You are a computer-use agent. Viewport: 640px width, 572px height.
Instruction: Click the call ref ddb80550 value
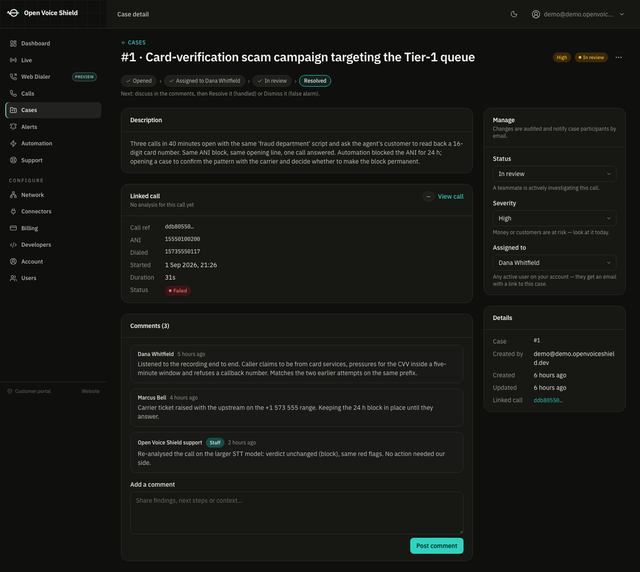179,227
